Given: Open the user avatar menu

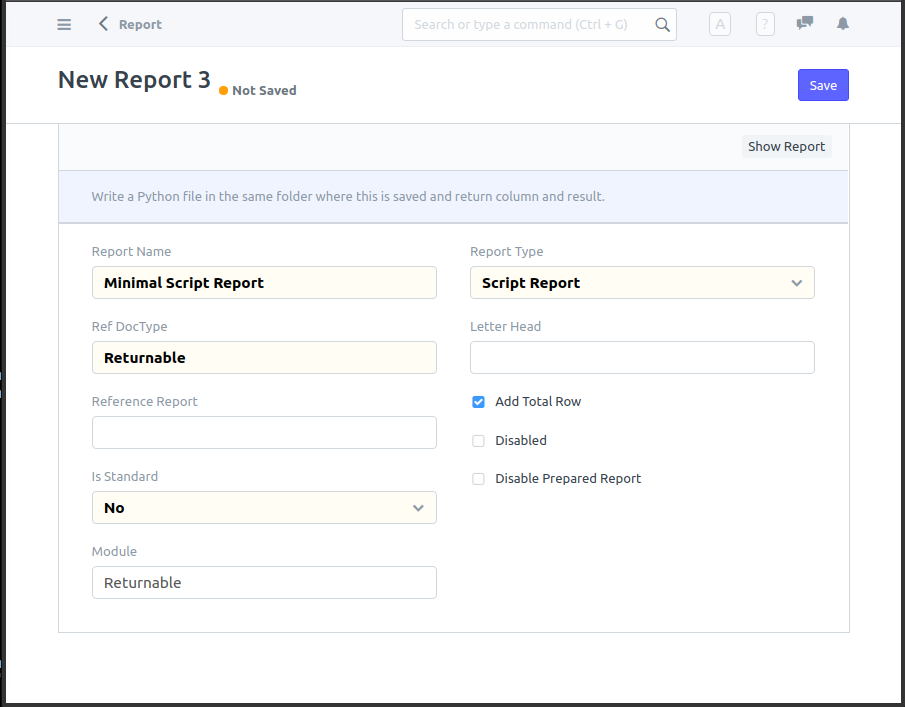Looking at the screenshot, I should click(719, 24).
